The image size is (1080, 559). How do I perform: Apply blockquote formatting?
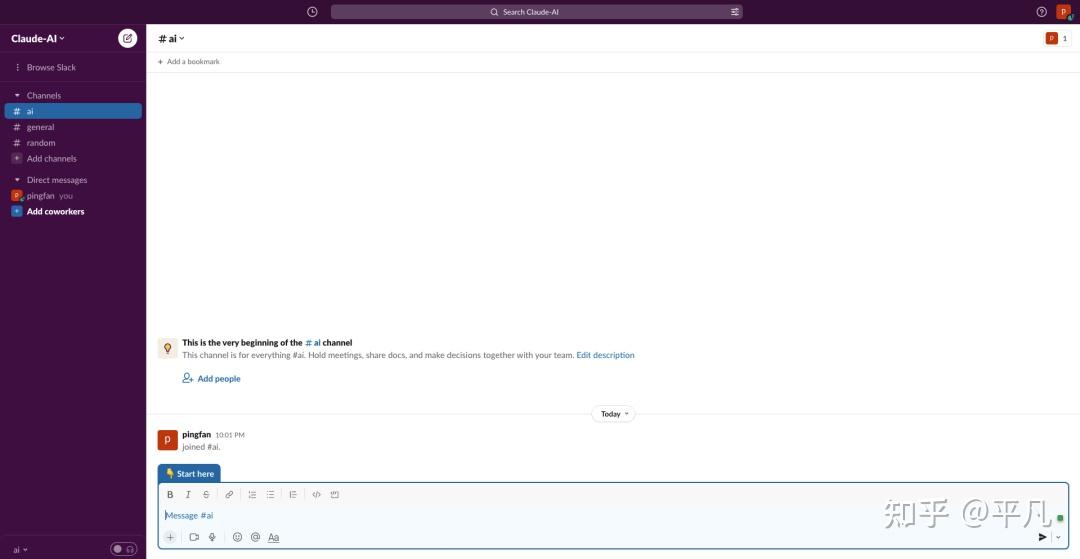(293, 494)
